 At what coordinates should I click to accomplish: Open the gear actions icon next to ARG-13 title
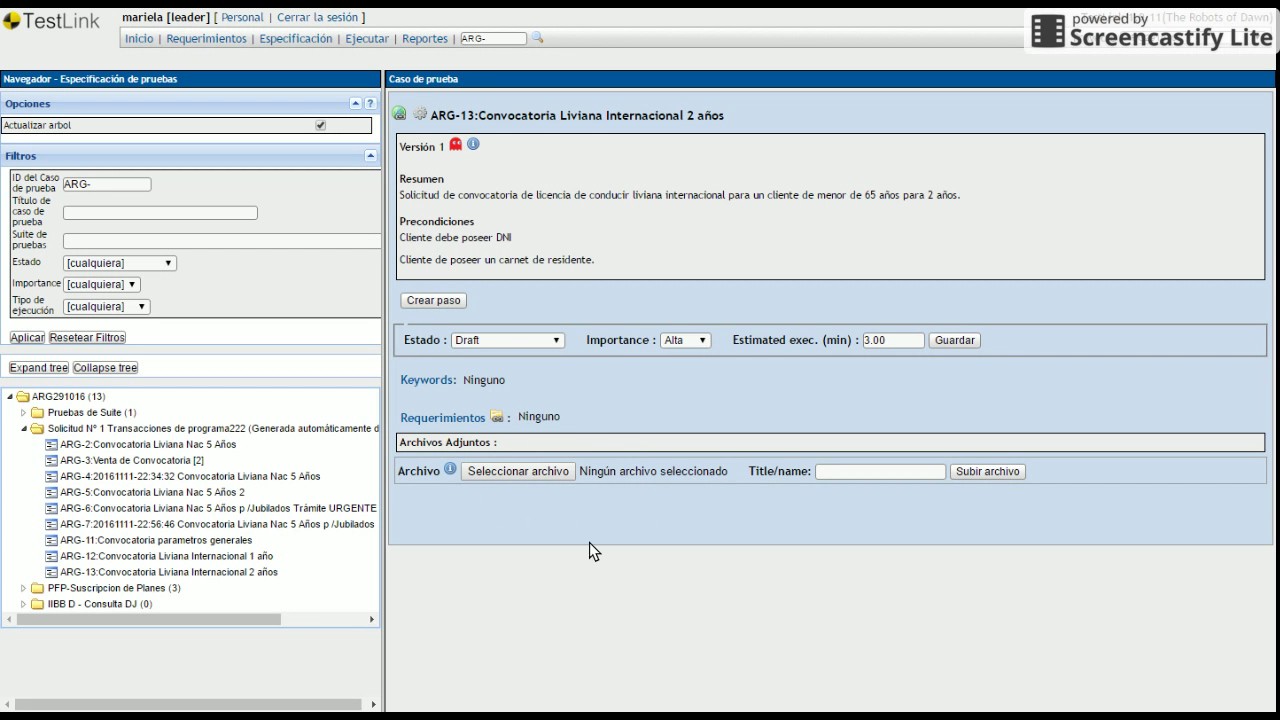click(420, 114)
